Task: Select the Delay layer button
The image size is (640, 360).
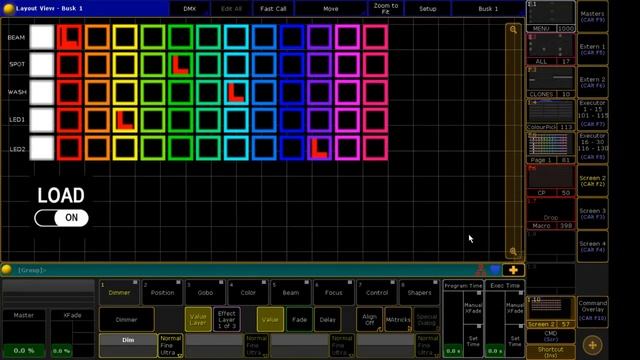Action: pyautogui.click(x=327, y=319)
